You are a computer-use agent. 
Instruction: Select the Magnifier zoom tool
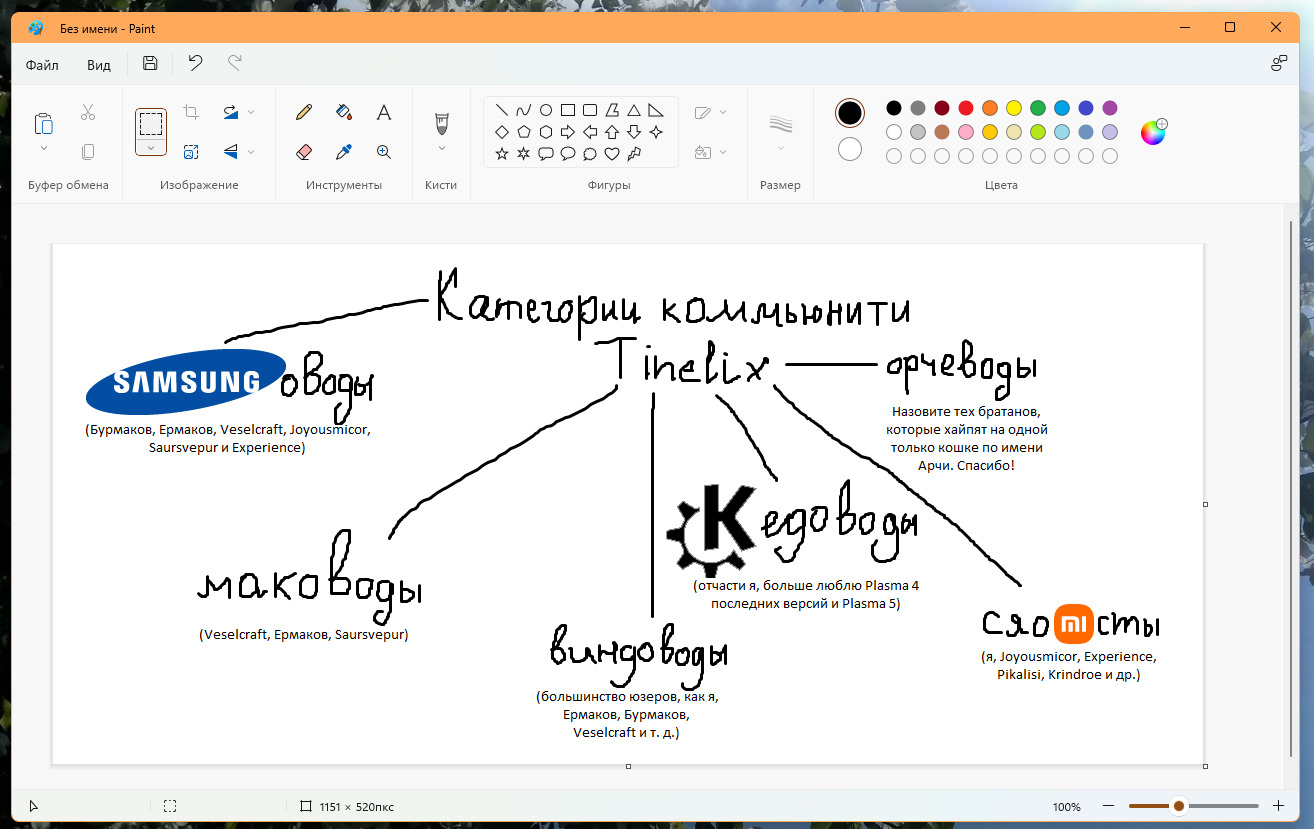(383, 152)
